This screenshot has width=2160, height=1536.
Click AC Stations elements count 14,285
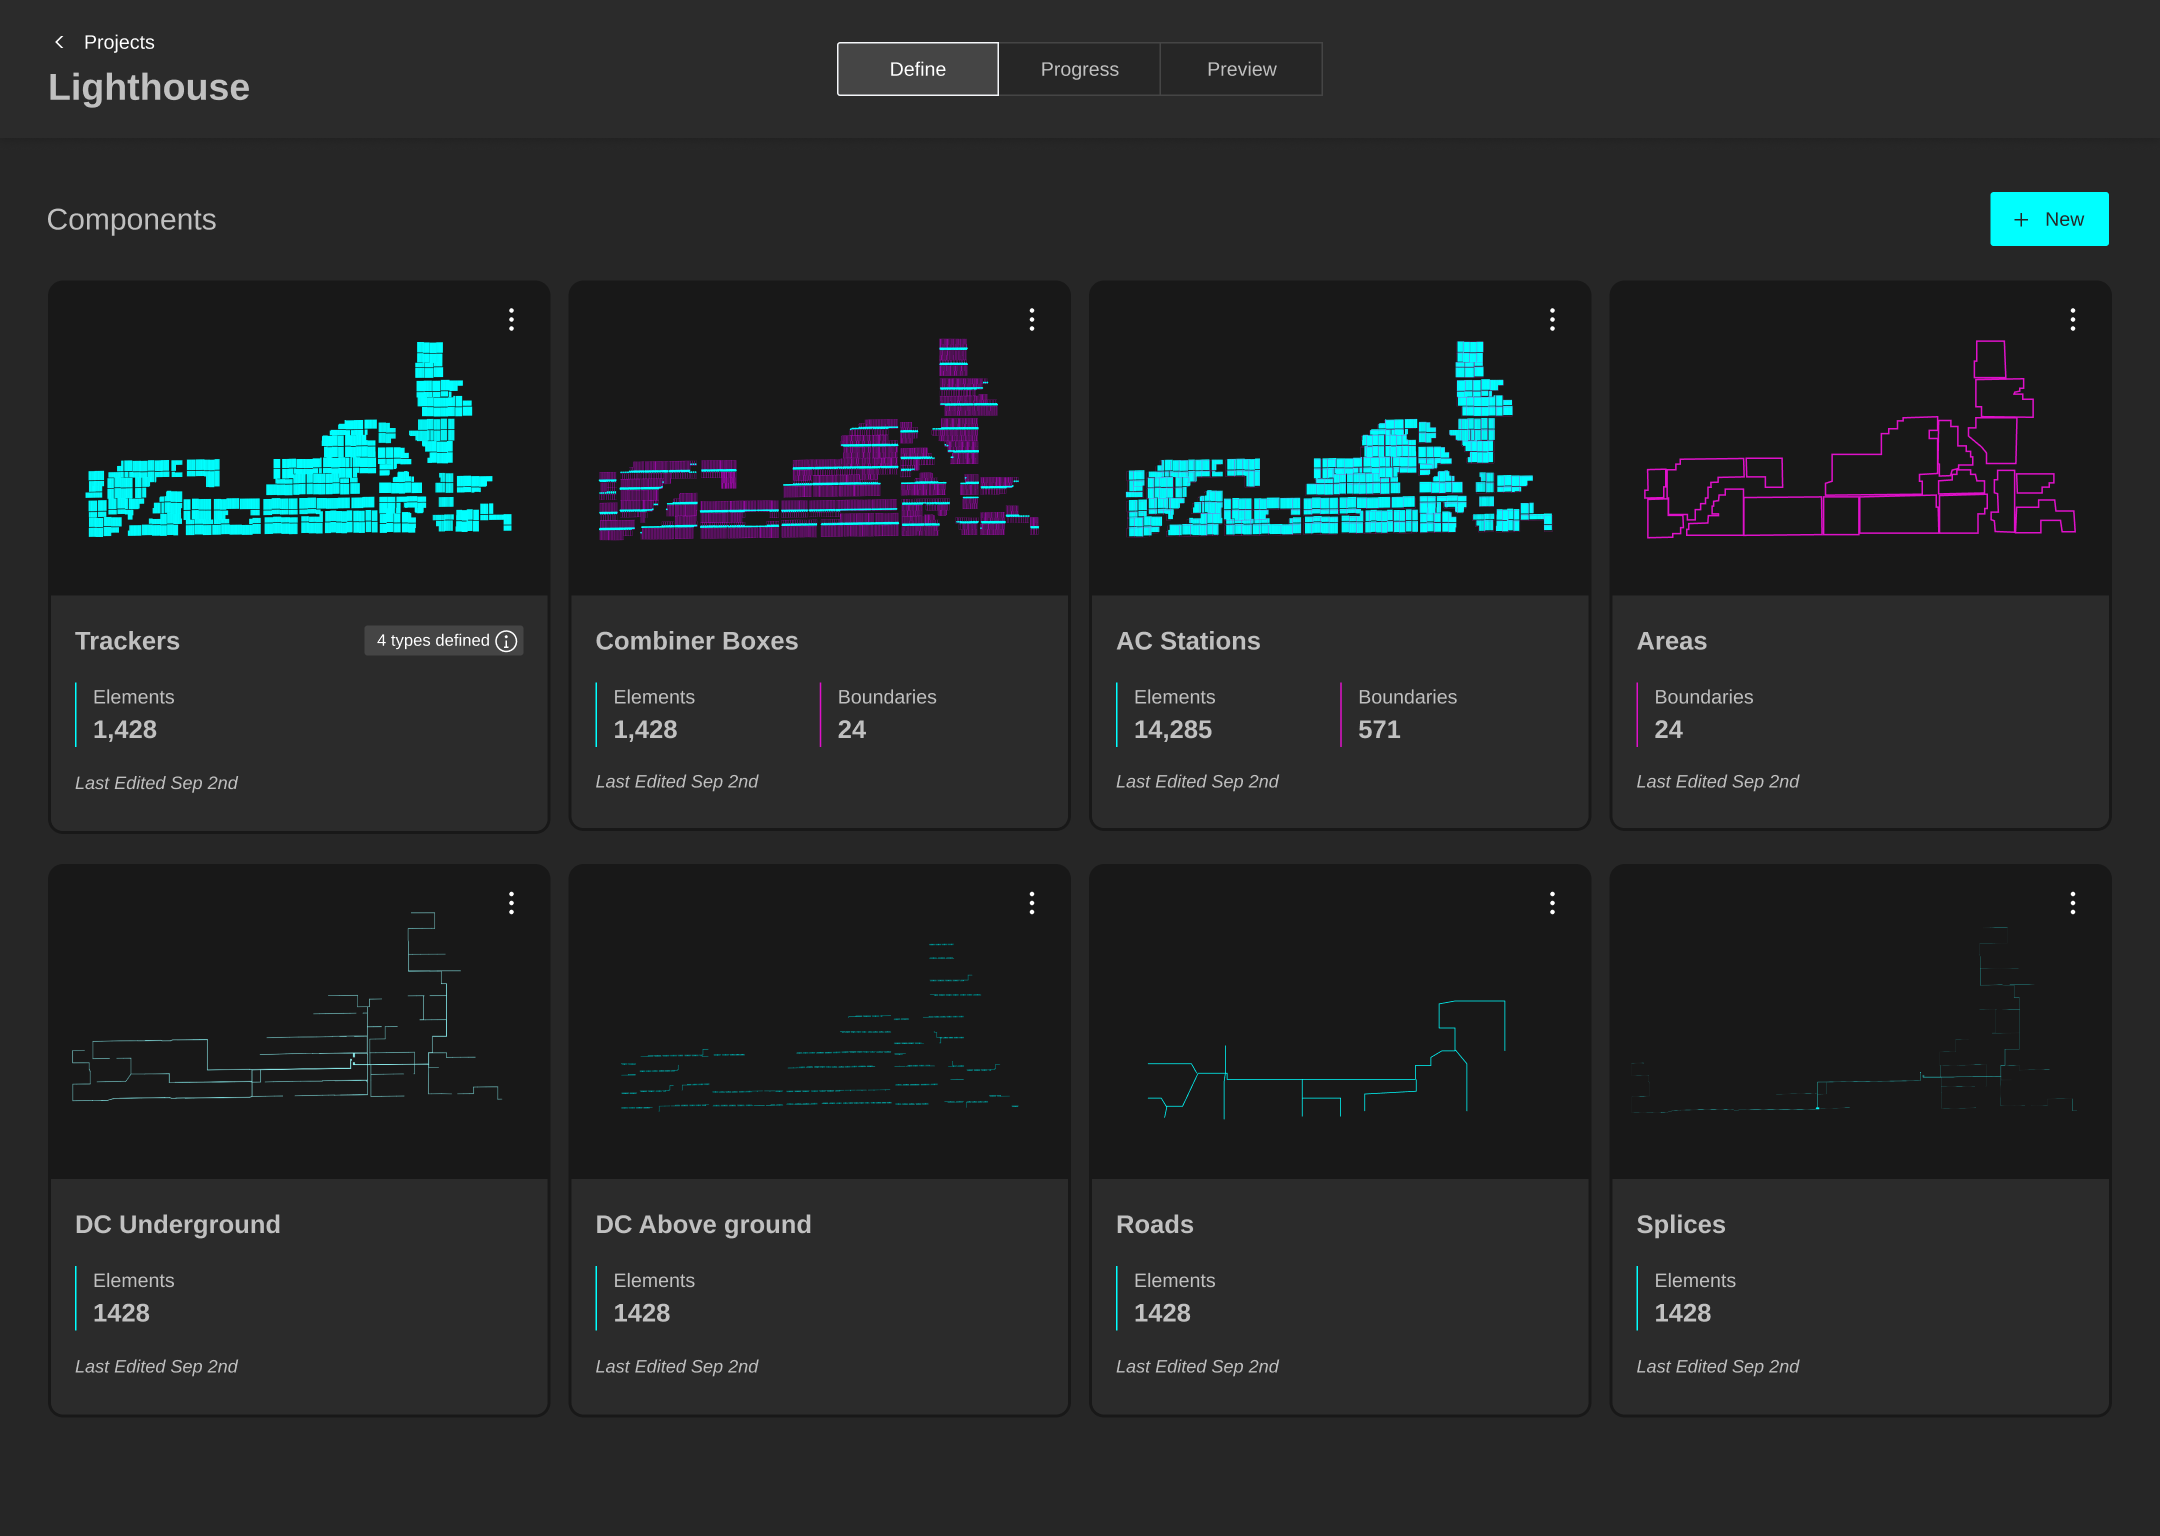point(1172,729)
